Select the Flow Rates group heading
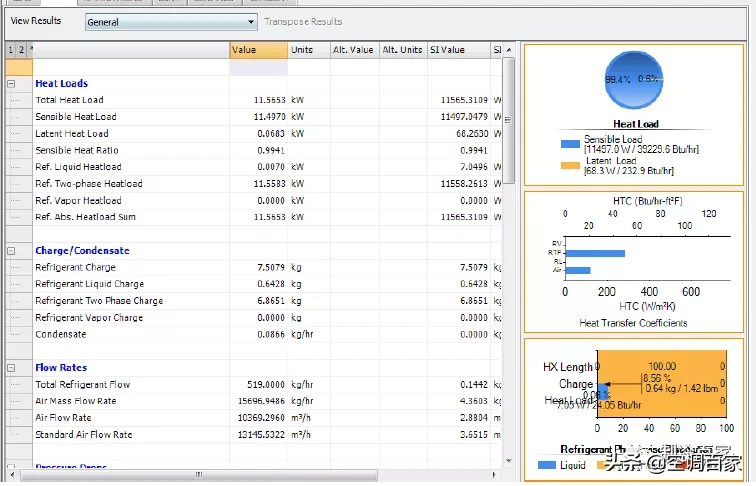This screenshot has height=486, width=756. (x=61, y=368)
